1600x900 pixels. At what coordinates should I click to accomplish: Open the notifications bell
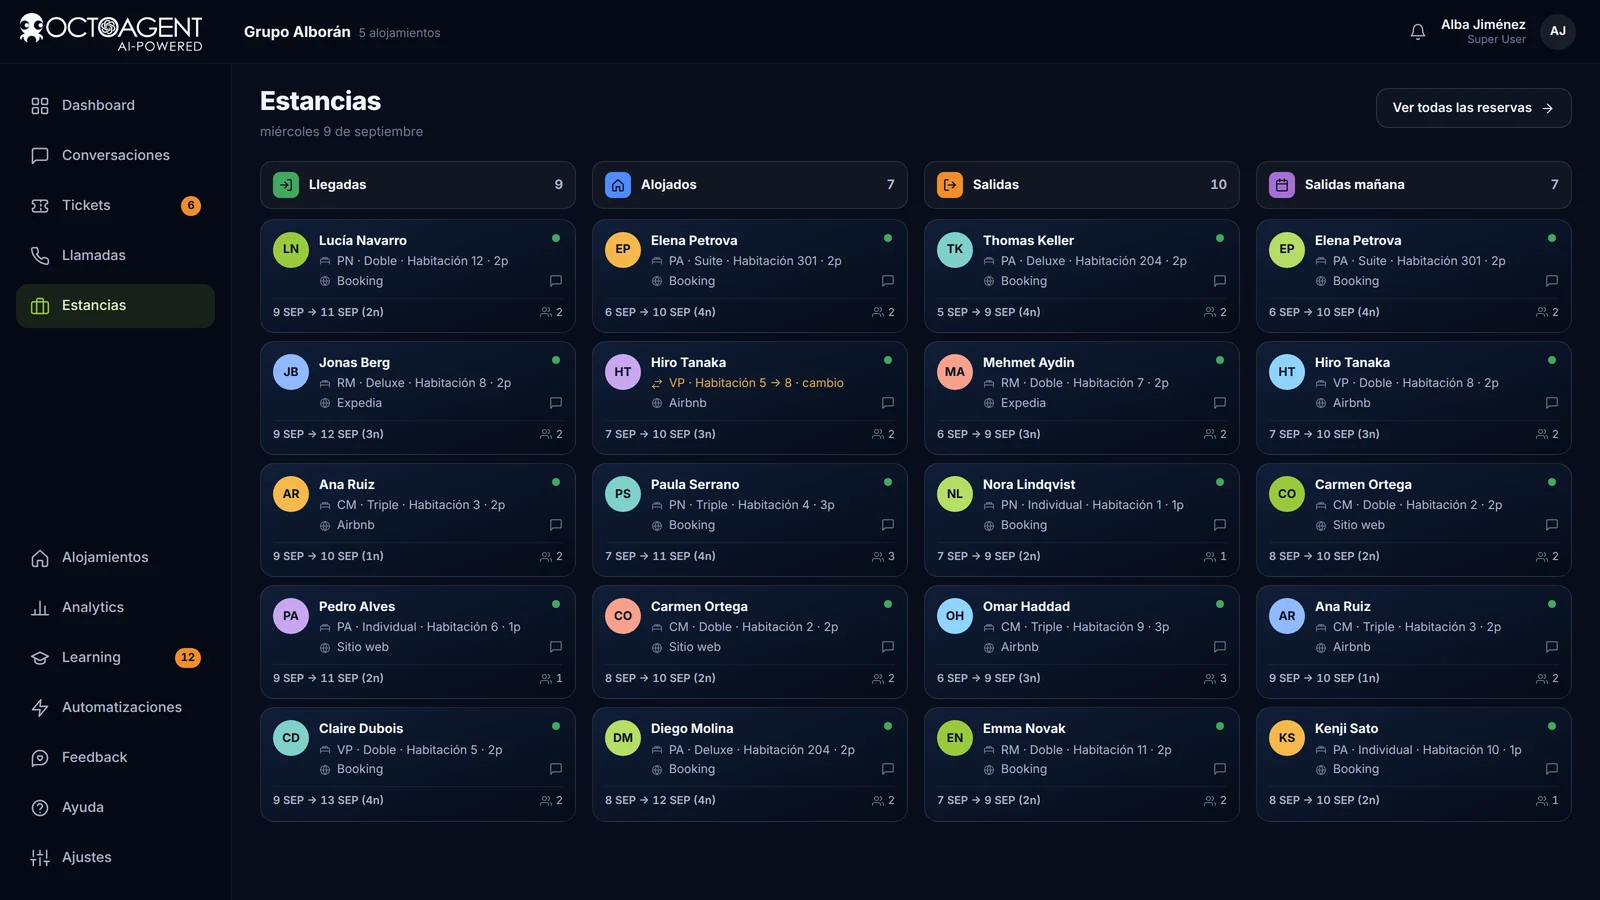[x=1417, y=32]
